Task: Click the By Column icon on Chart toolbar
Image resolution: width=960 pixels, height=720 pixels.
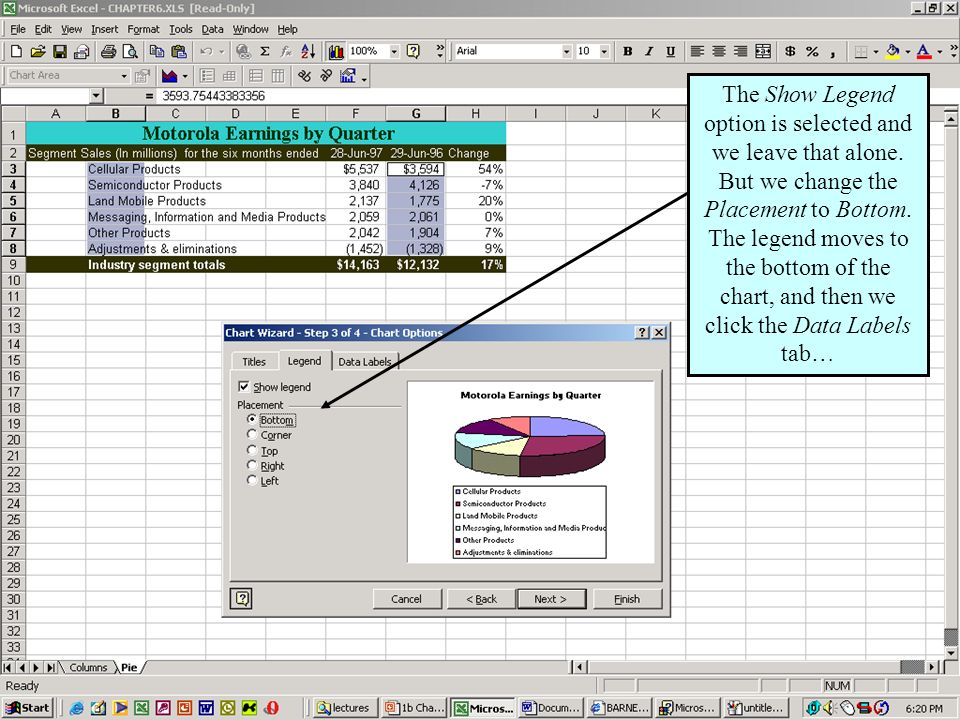Action: pyautogui.click(x=277, y=76)
